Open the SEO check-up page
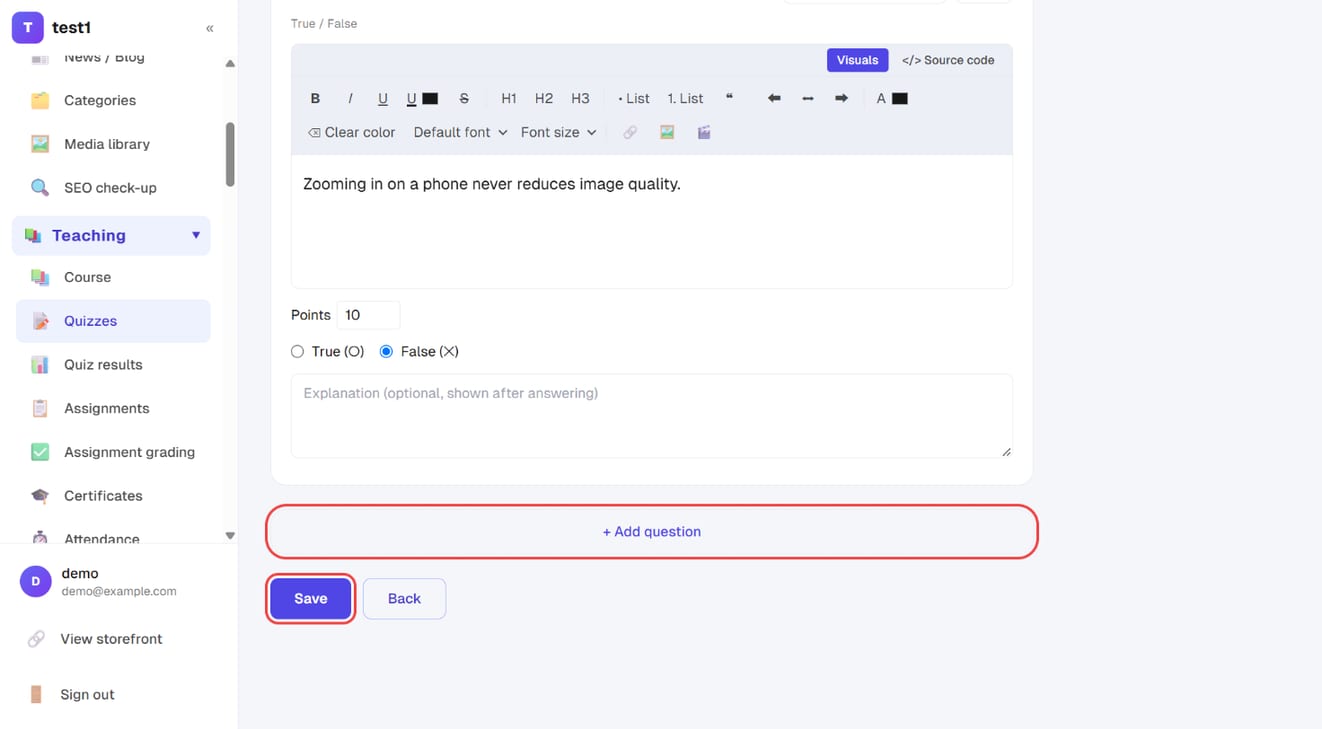 (113, 188)
